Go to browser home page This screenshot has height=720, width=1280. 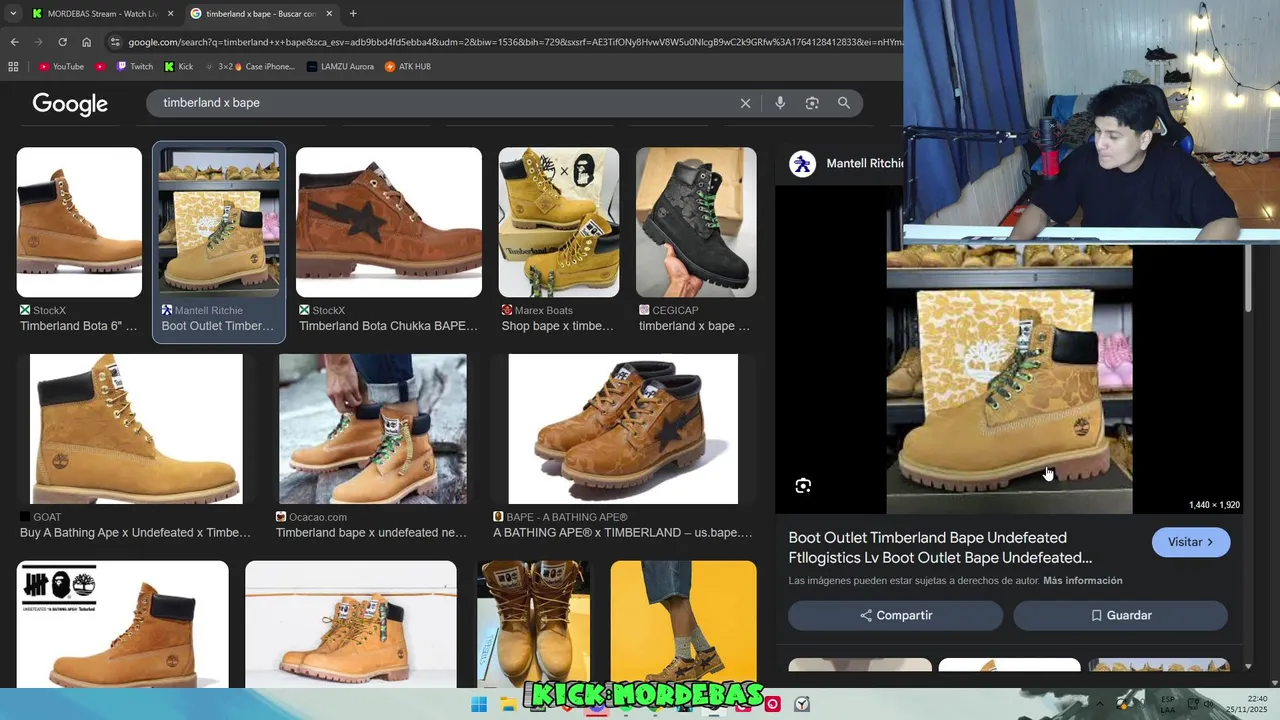(x=87, y=42)
